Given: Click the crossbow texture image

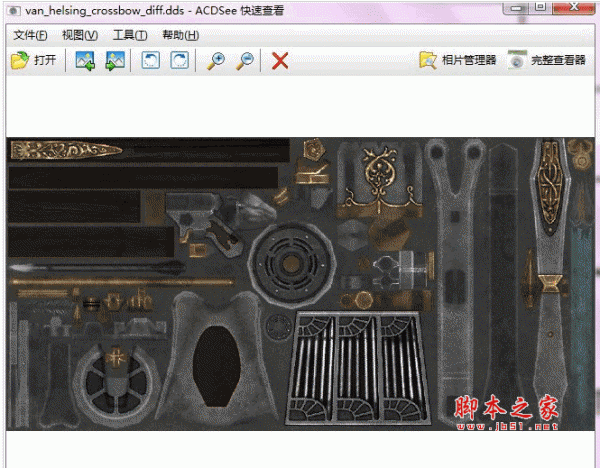Looking at the screenshot, I should (300, 284).
